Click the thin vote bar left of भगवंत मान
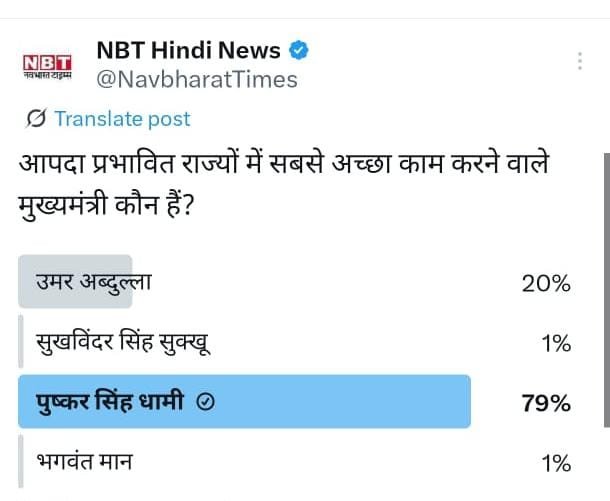The width and height of the screenshot is (610, 501). 21,463
